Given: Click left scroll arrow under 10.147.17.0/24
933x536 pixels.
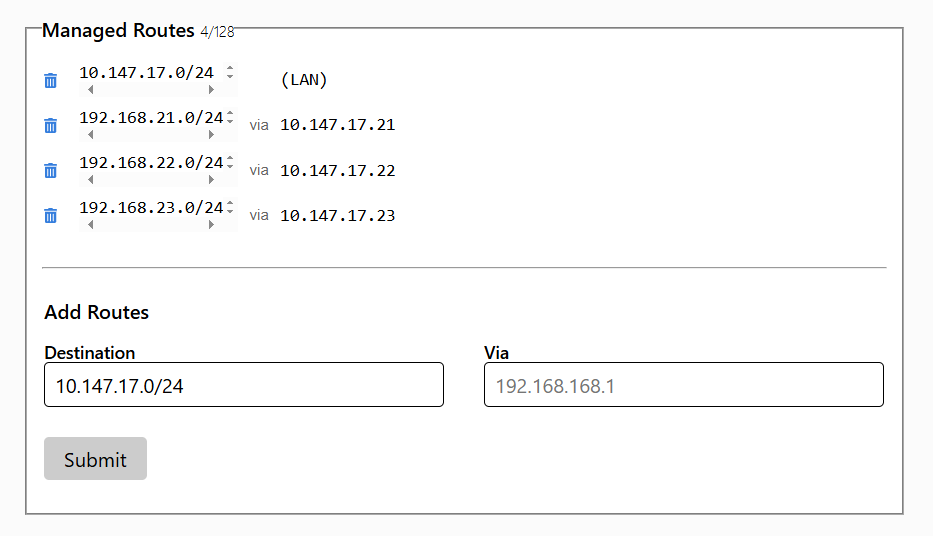Looking at the screenshot, I should pyautogui.click(x=90, y=90).
